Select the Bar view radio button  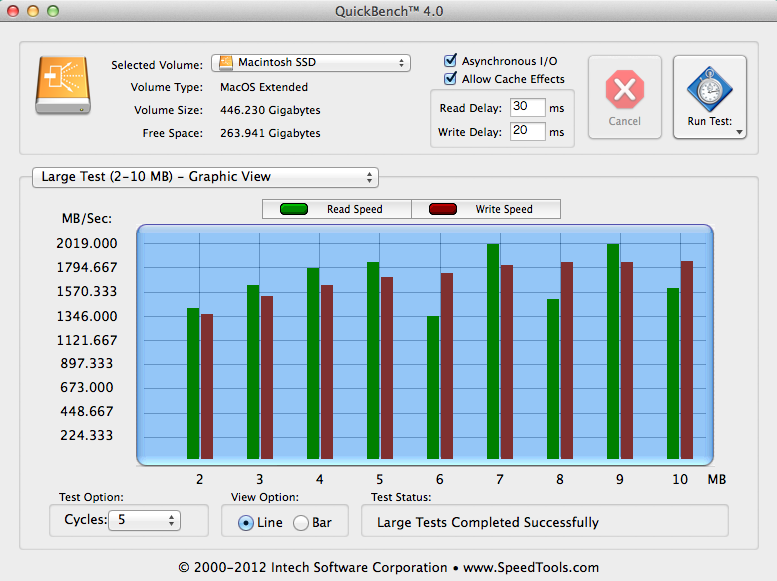301,523
